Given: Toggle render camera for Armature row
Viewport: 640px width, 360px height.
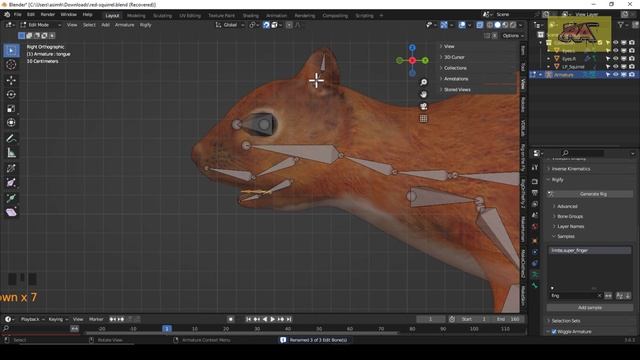Looking at the screenshot, I should point(632,75).
